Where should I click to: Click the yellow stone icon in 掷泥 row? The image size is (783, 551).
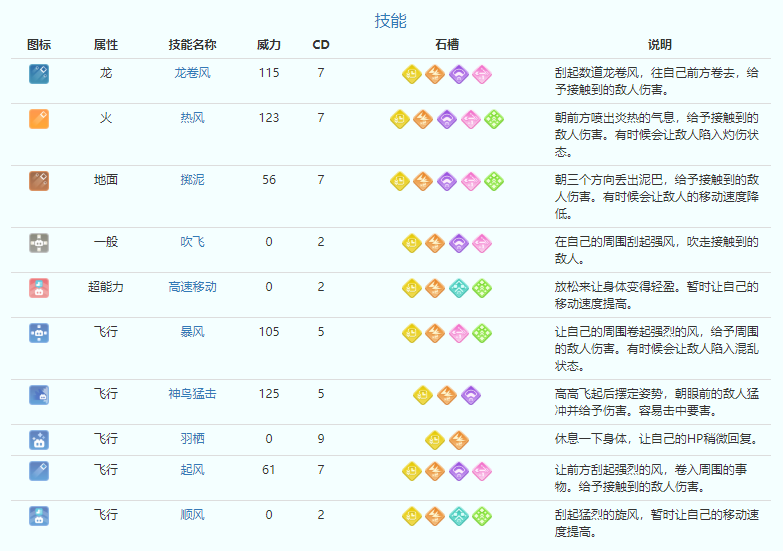[400, 181]
